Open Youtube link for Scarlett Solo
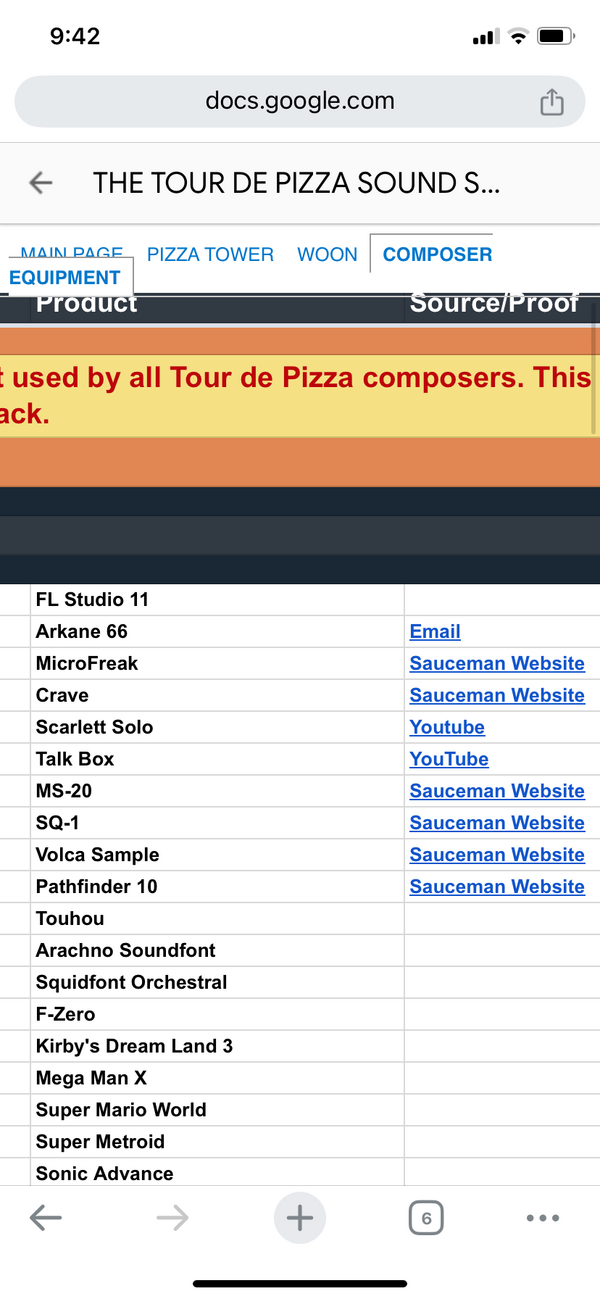The image size is (600, 1299). pyautogui.click(x=447, y=727)
